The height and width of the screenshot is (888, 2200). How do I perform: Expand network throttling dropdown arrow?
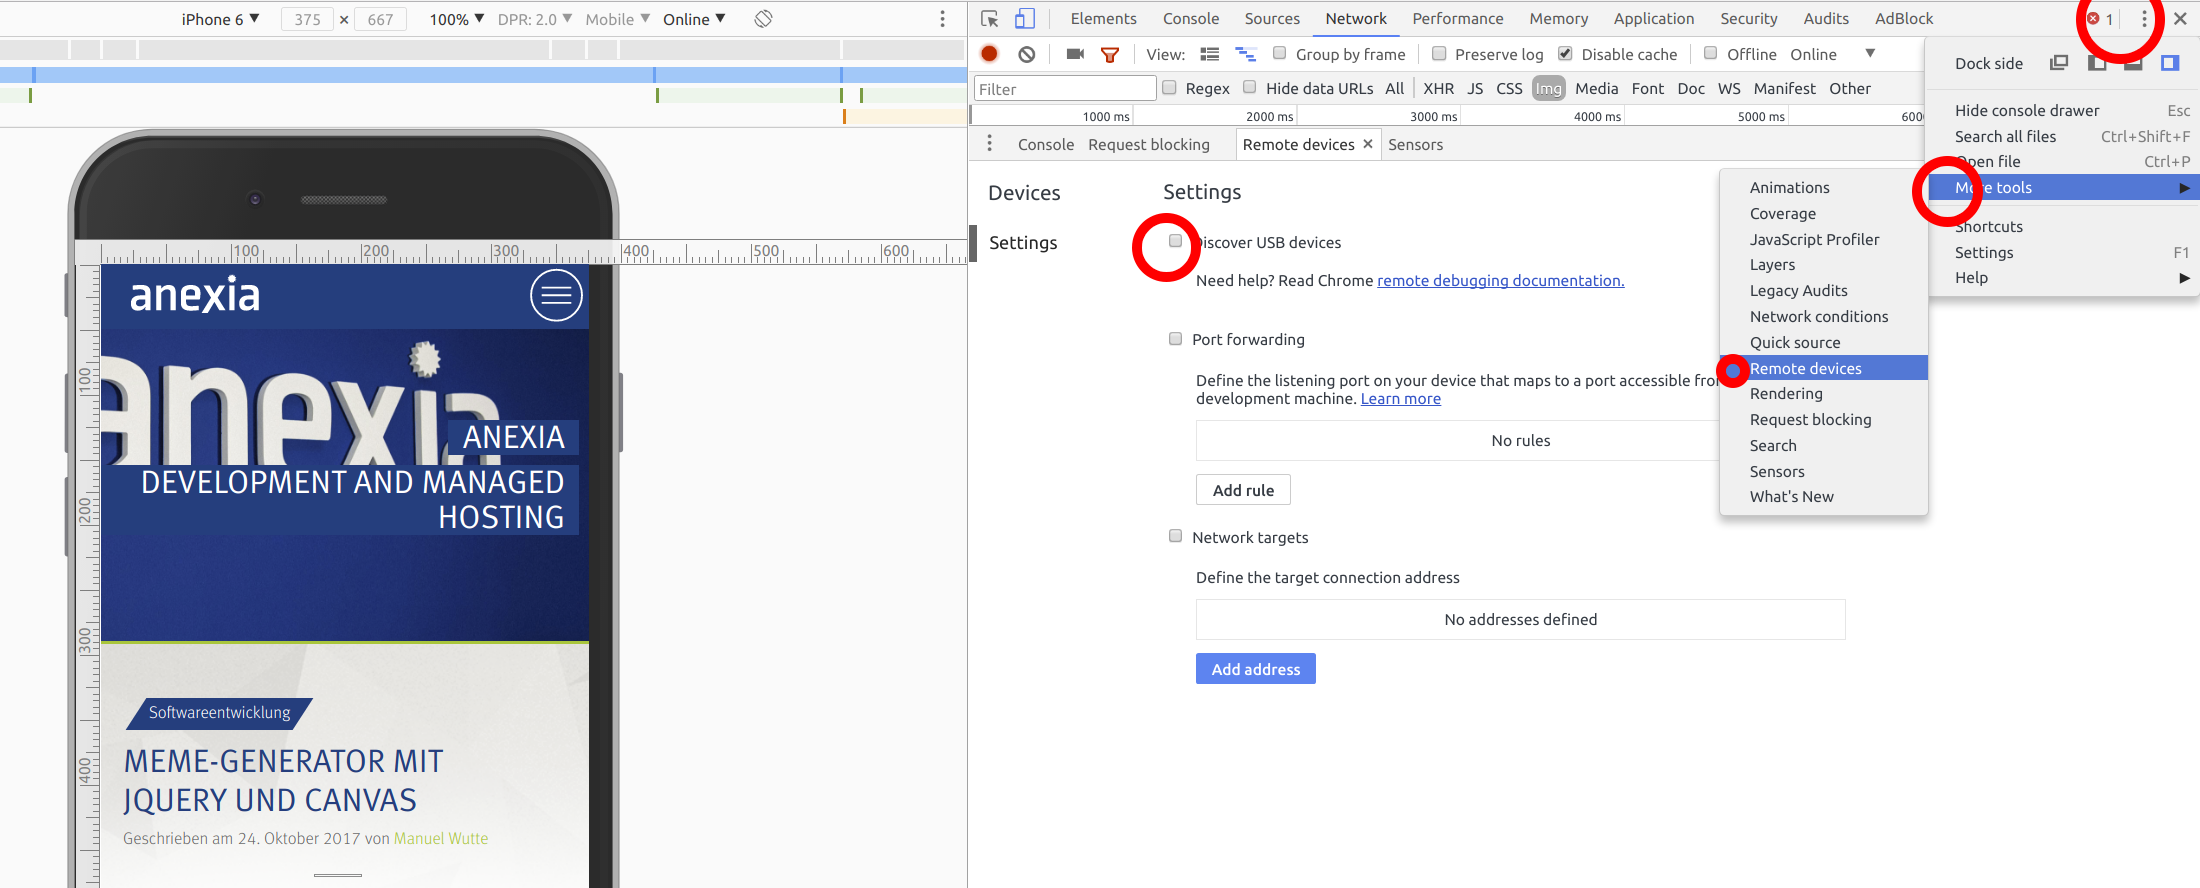pyautogui.click(x=1870, y=53)
